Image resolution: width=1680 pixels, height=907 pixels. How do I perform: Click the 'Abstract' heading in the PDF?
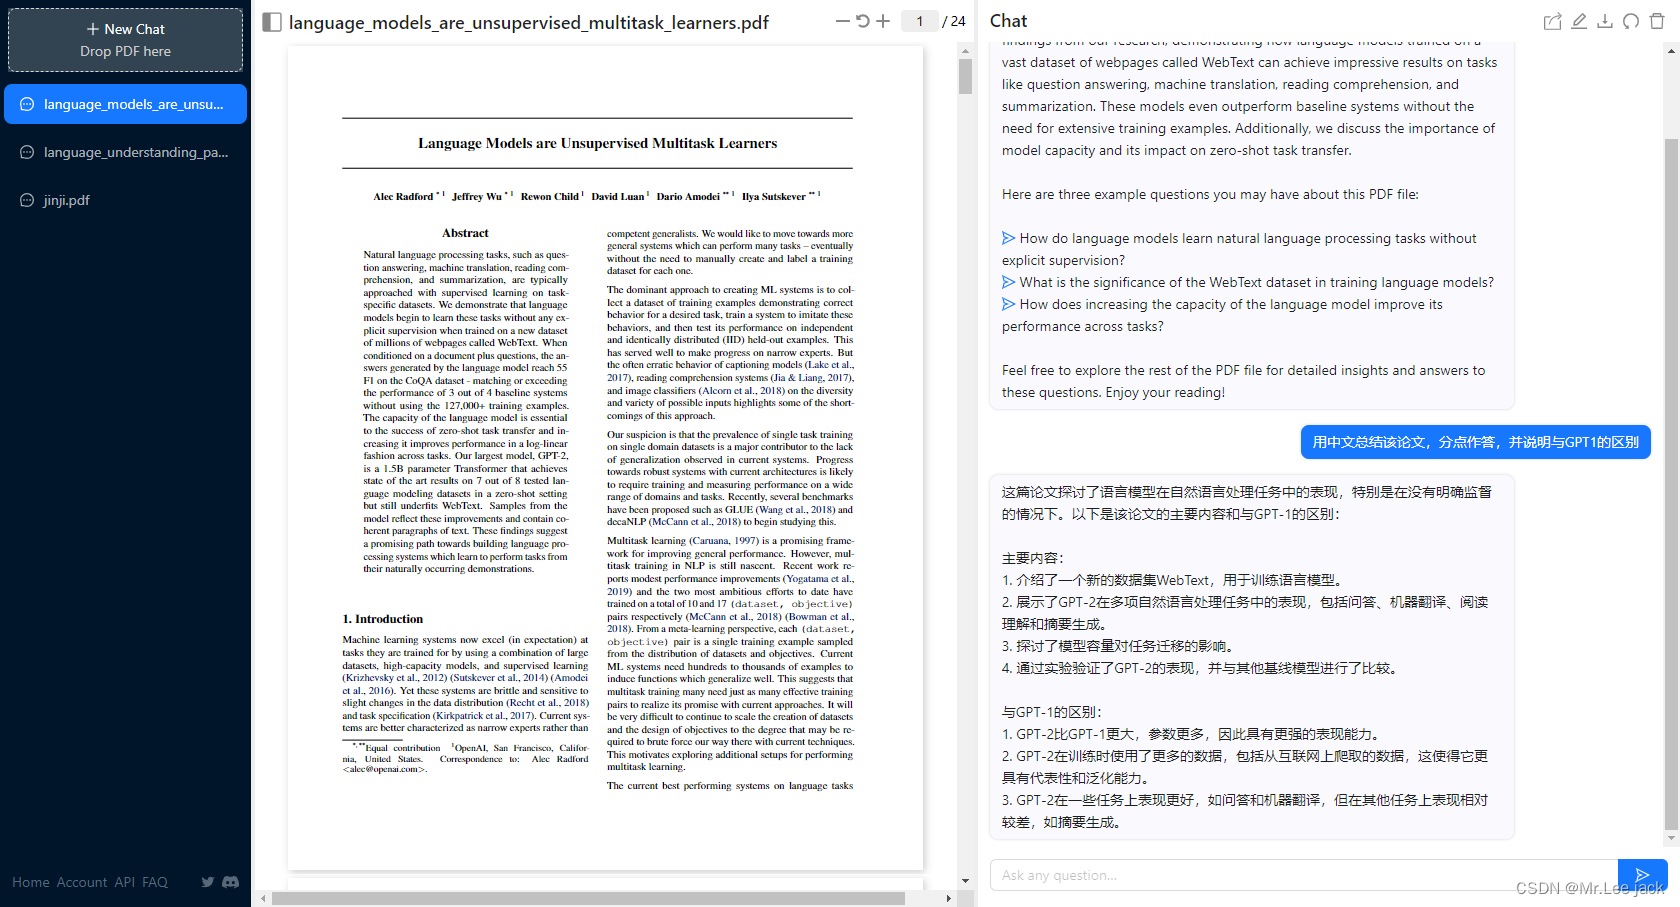(465, 233)
